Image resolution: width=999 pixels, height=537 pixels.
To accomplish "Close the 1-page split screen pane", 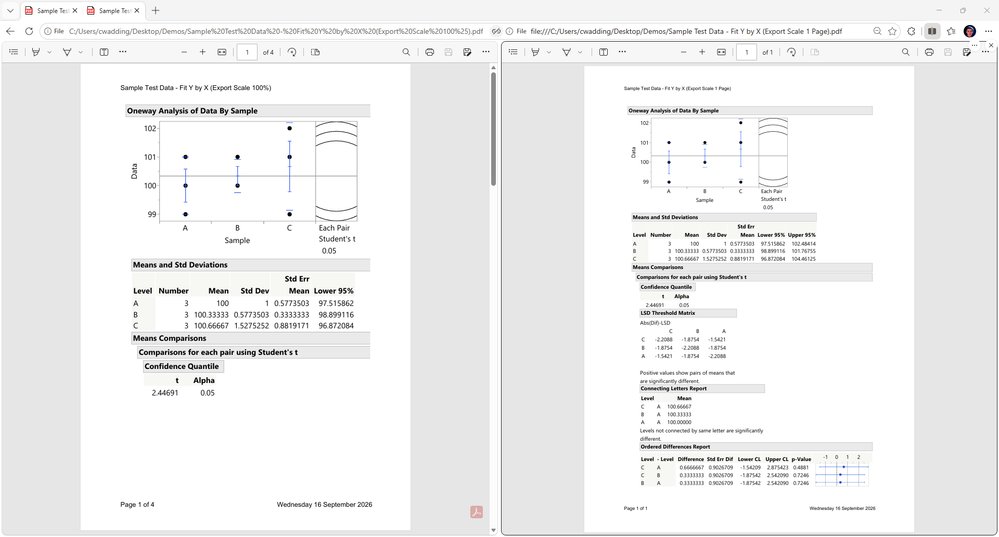I will pos(991,45).
